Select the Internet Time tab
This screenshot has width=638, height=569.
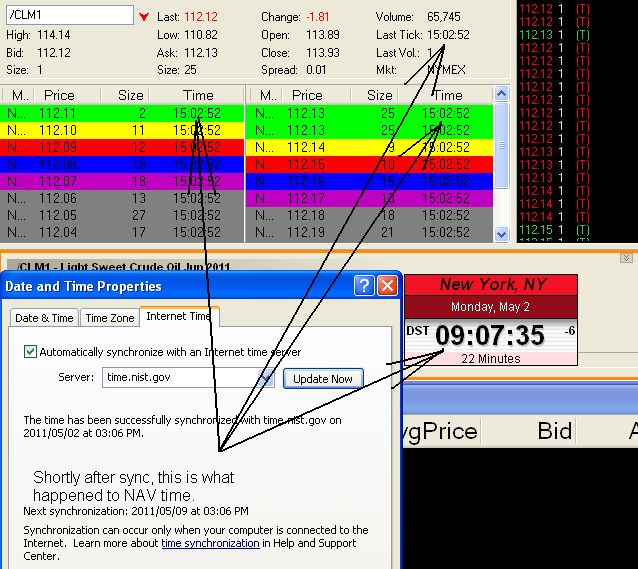[179, 317]
